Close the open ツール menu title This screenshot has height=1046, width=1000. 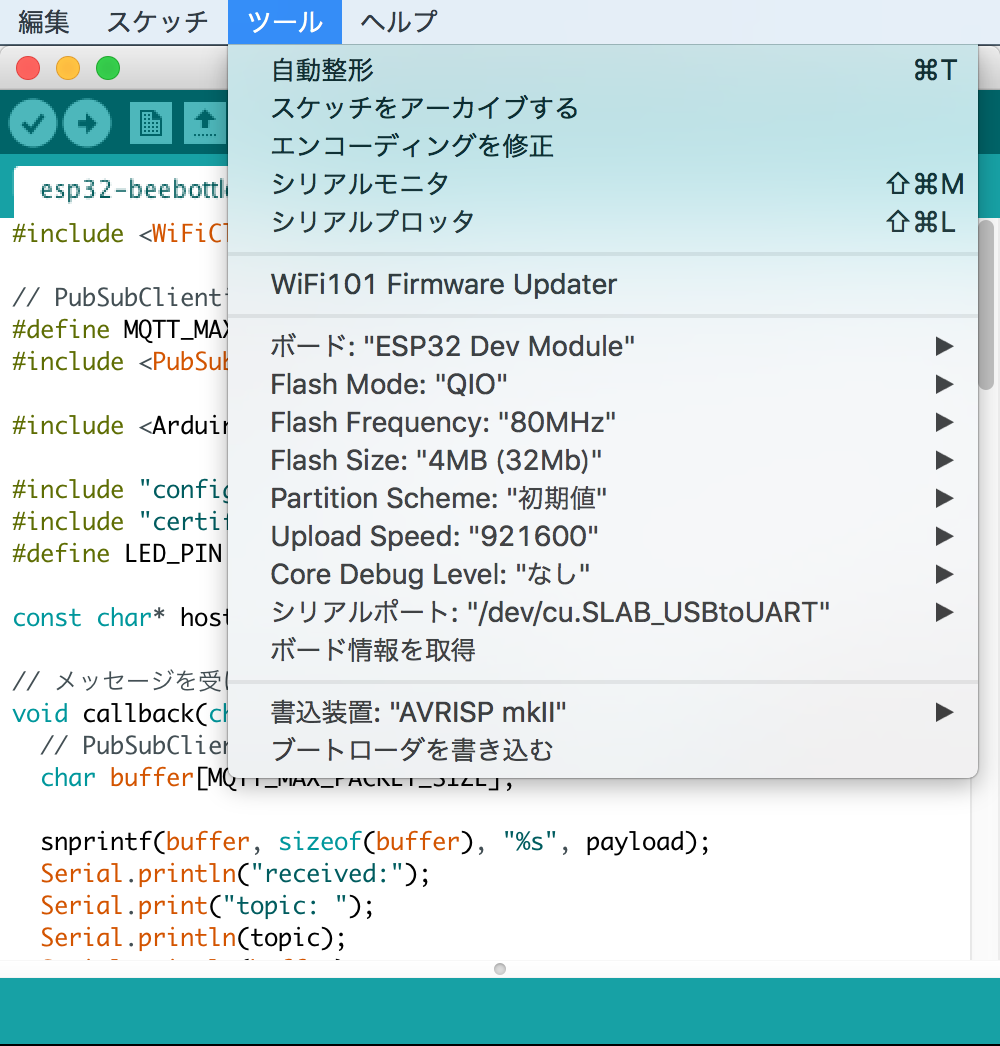[x=285, y=22]
